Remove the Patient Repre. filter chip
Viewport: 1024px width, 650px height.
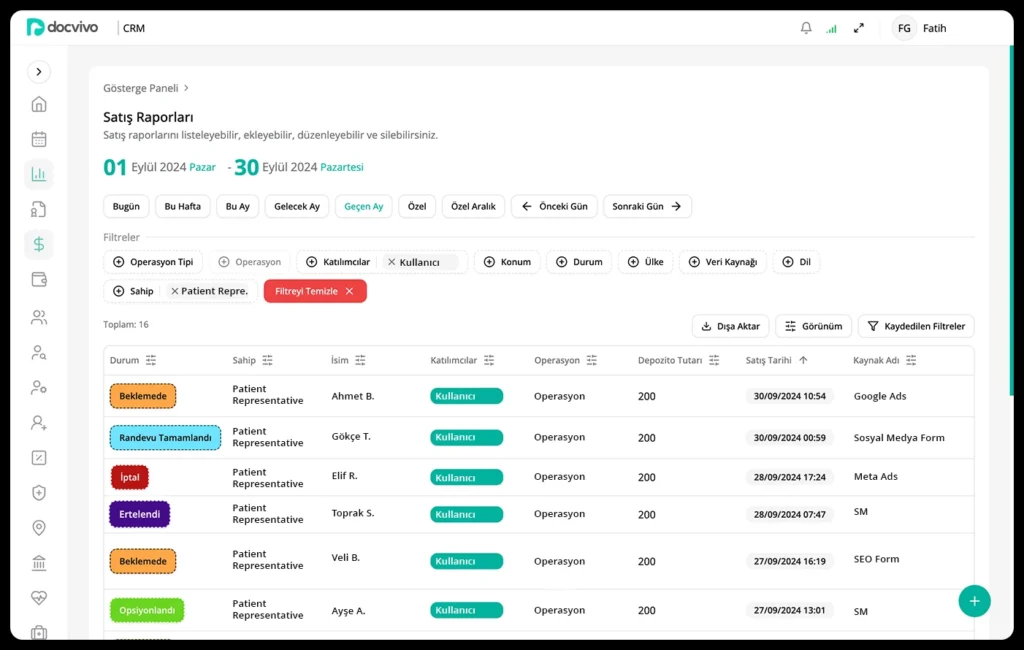tap(175, 291)
